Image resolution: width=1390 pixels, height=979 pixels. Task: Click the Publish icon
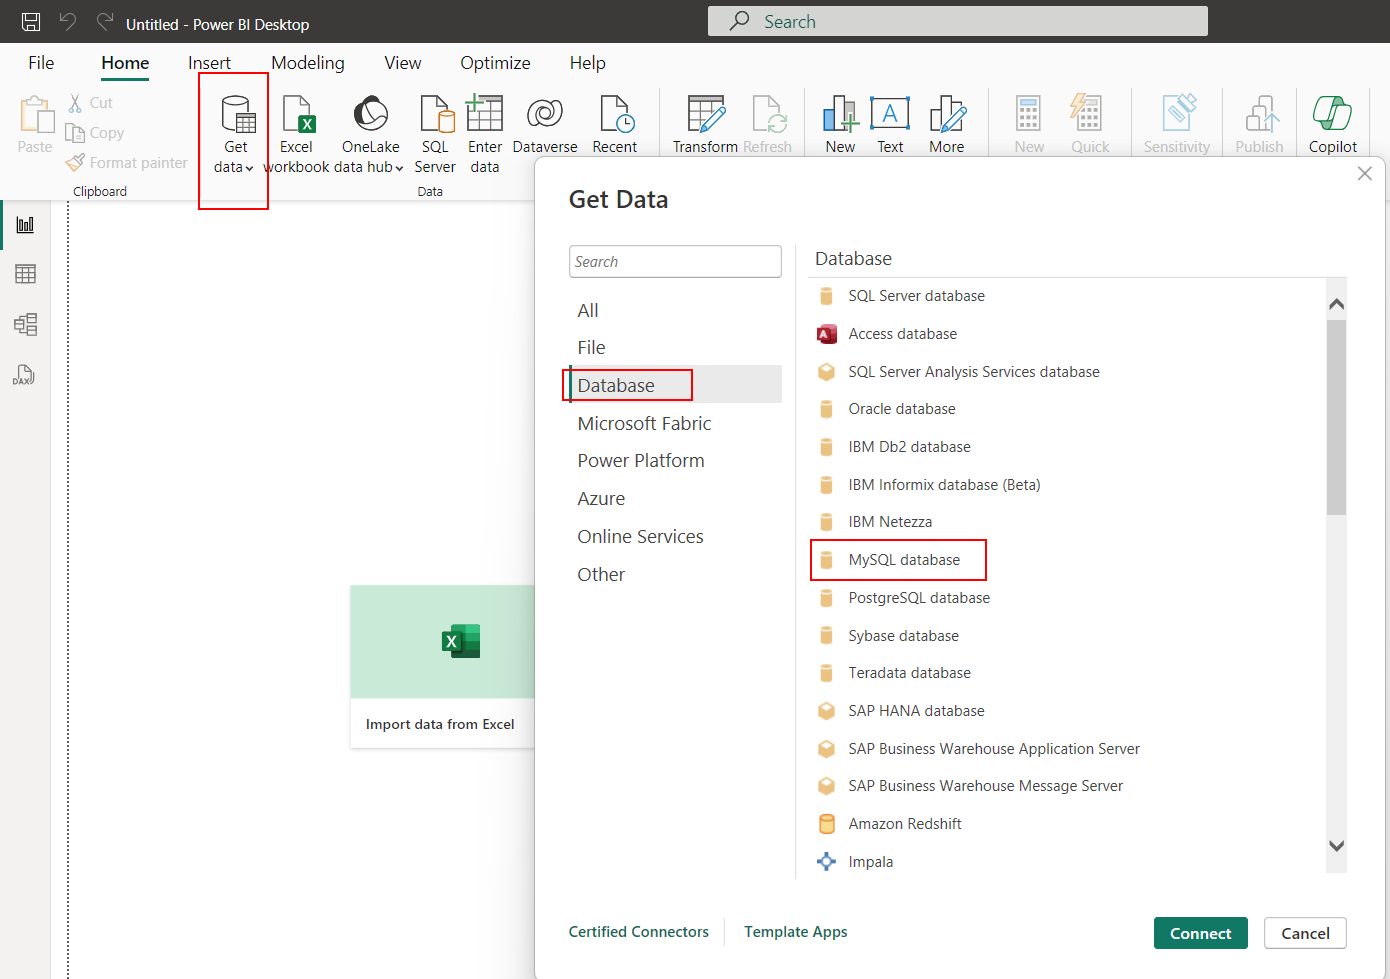tap(1261, 114)
